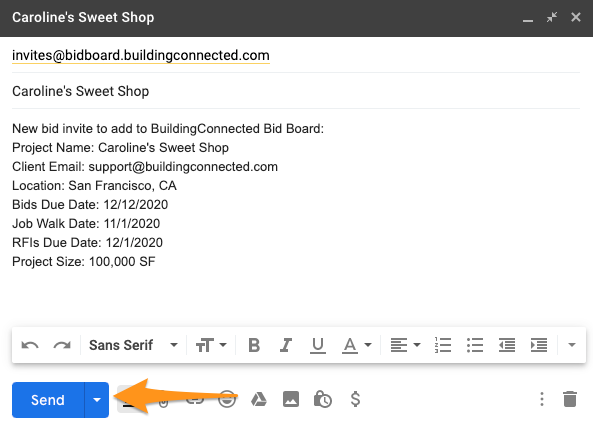Close the compose window
Viewport: 593px width, 428px height.
(x=576, y=17)
